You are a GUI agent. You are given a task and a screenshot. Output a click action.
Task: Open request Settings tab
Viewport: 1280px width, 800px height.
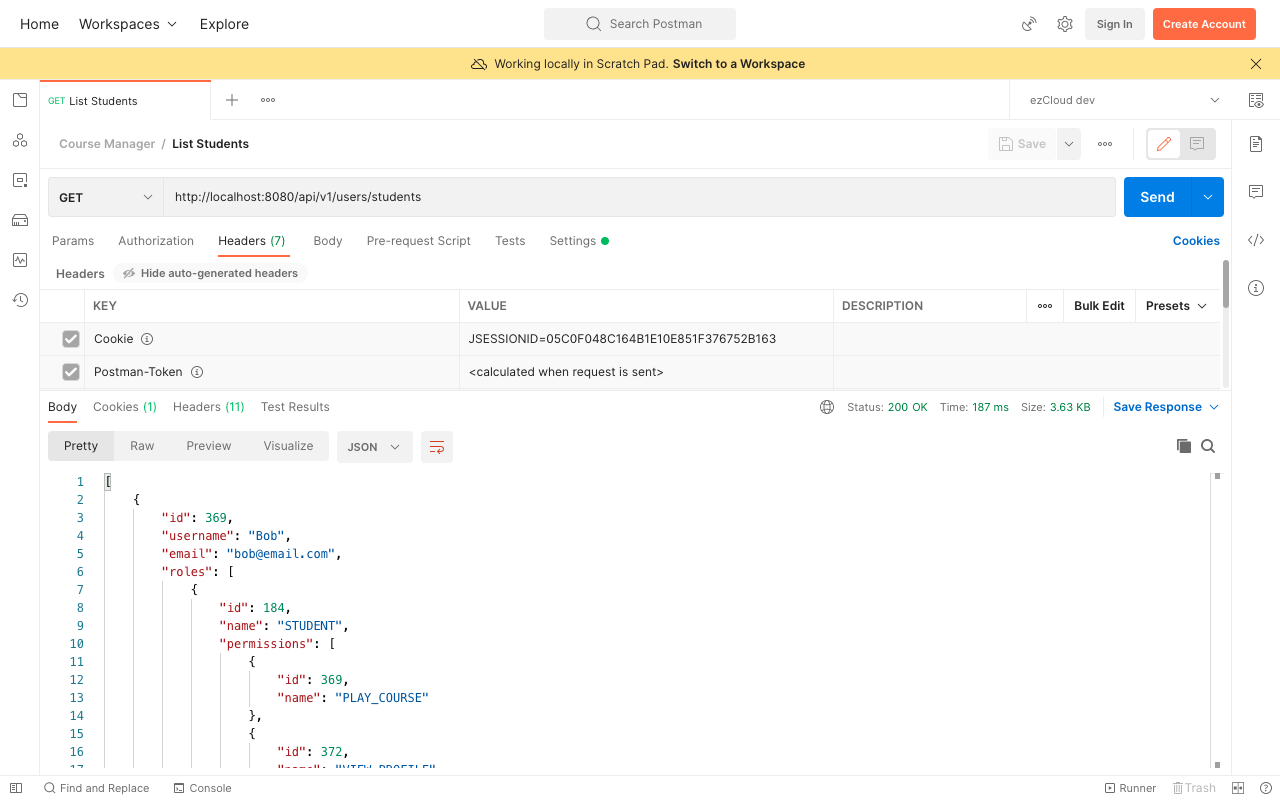579,241
